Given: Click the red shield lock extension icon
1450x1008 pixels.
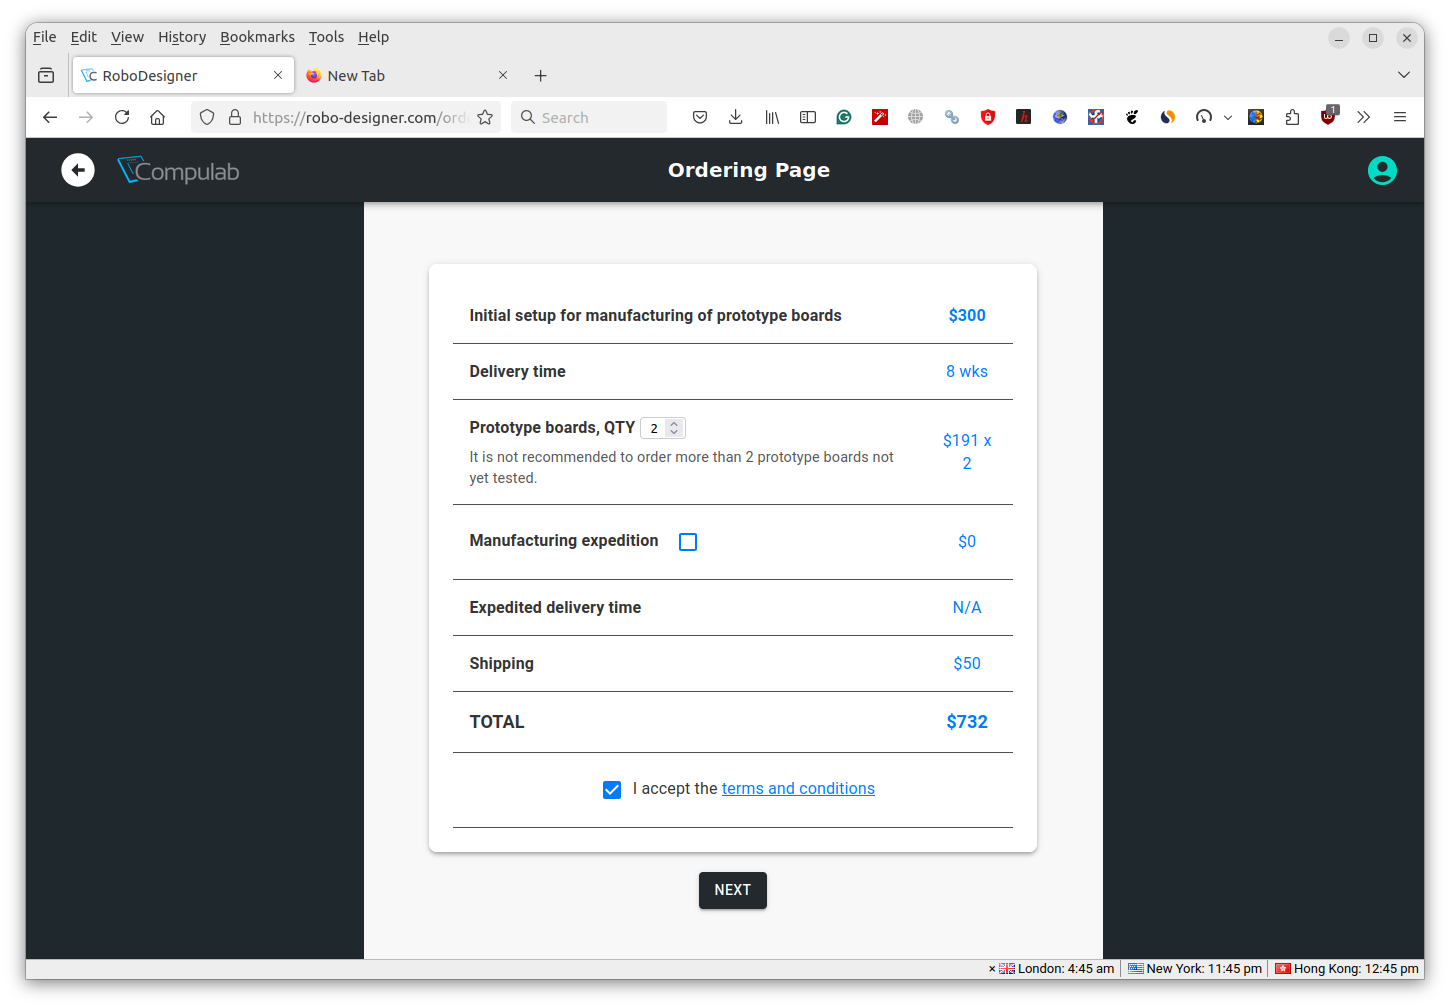Looking at the screenshot, I should point(988,117).
